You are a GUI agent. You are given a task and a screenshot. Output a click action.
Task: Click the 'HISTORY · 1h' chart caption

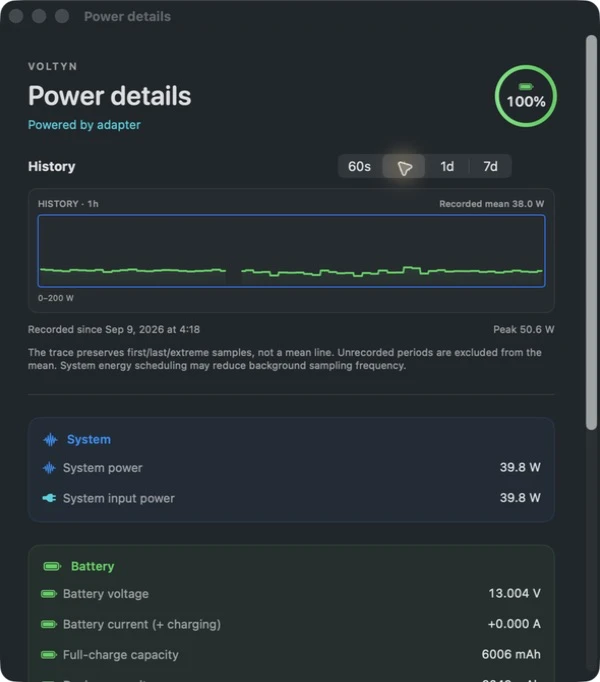[68, 204]
